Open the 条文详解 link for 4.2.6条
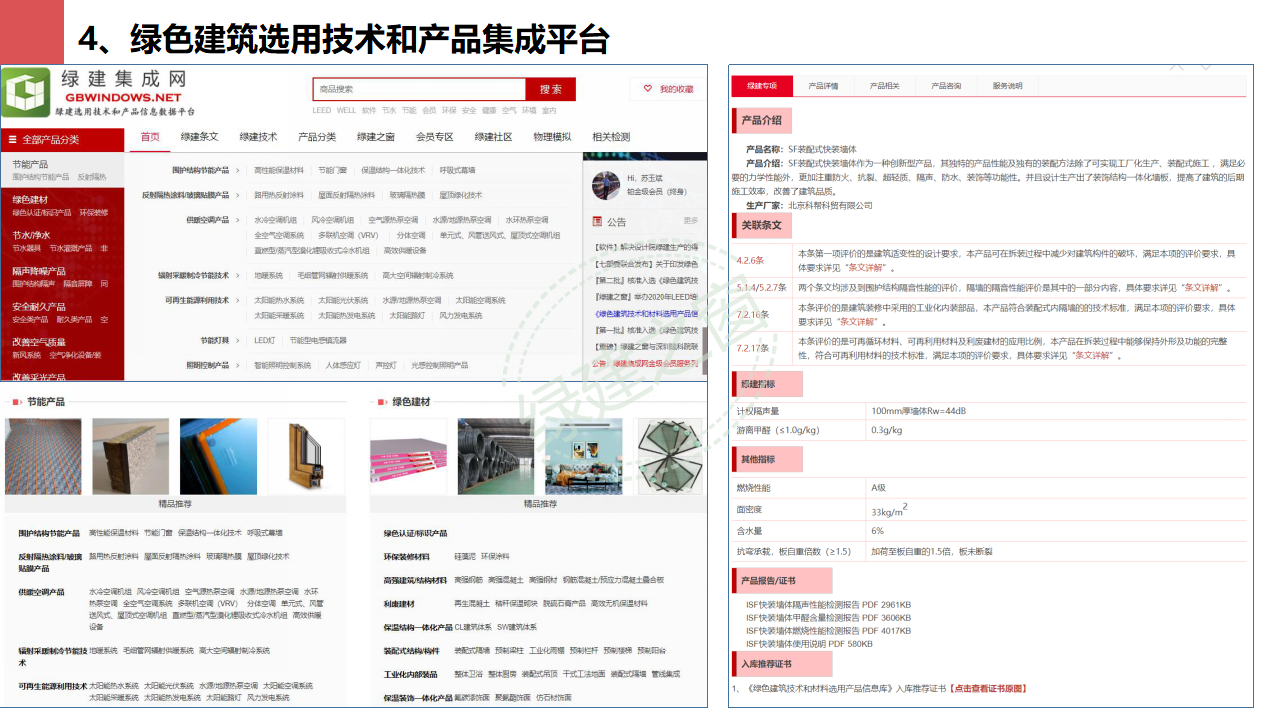Image resolution: width=1280 pixels, height=720 pixels. click(867, 268)
